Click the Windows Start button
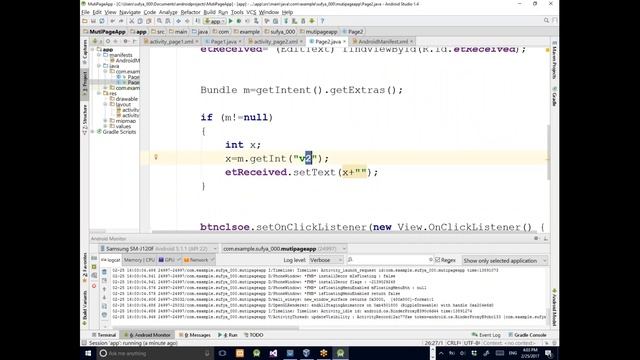 (x=88, y=353)
